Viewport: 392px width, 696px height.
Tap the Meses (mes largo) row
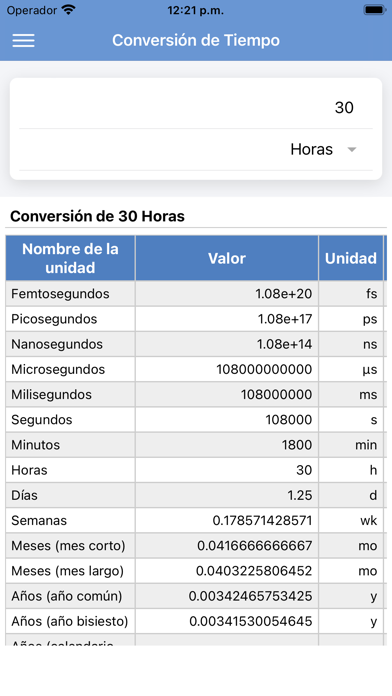pyautogui.click(x=67, y=571)
